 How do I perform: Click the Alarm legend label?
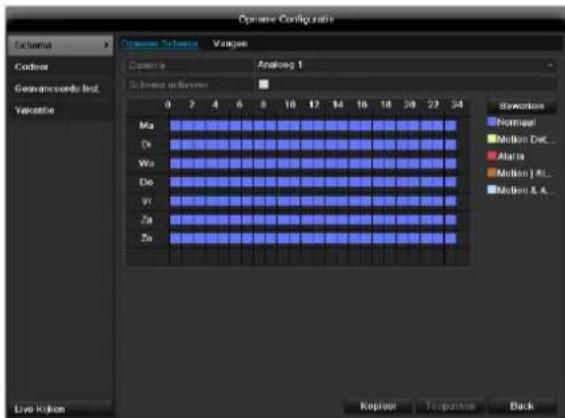(511, 156)
